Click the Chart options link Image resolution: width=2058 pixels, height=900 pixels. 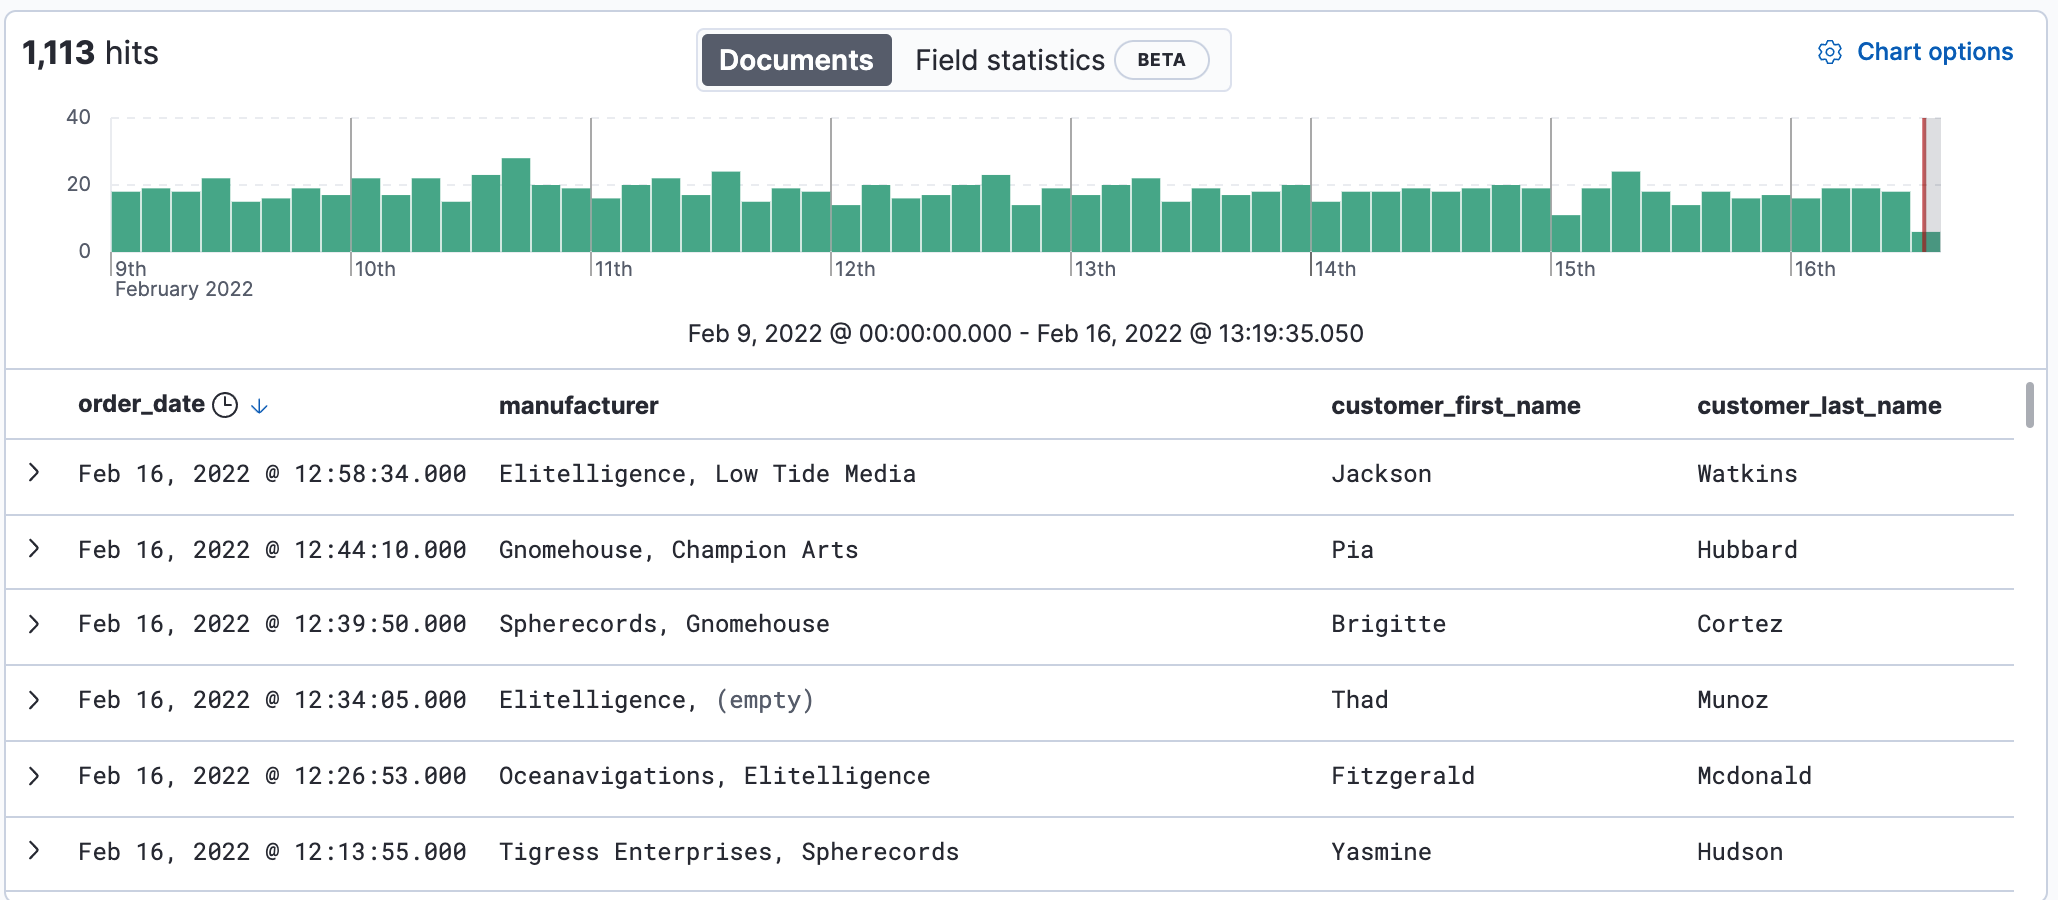(1934, 52)
